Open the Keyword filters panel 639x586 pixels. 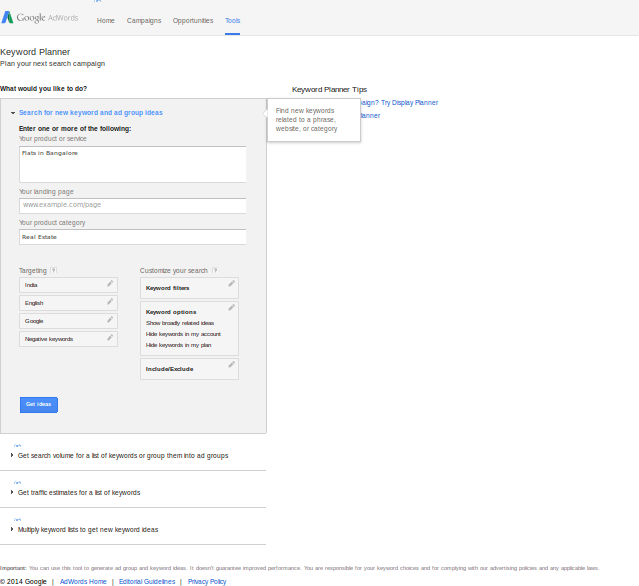189,288
